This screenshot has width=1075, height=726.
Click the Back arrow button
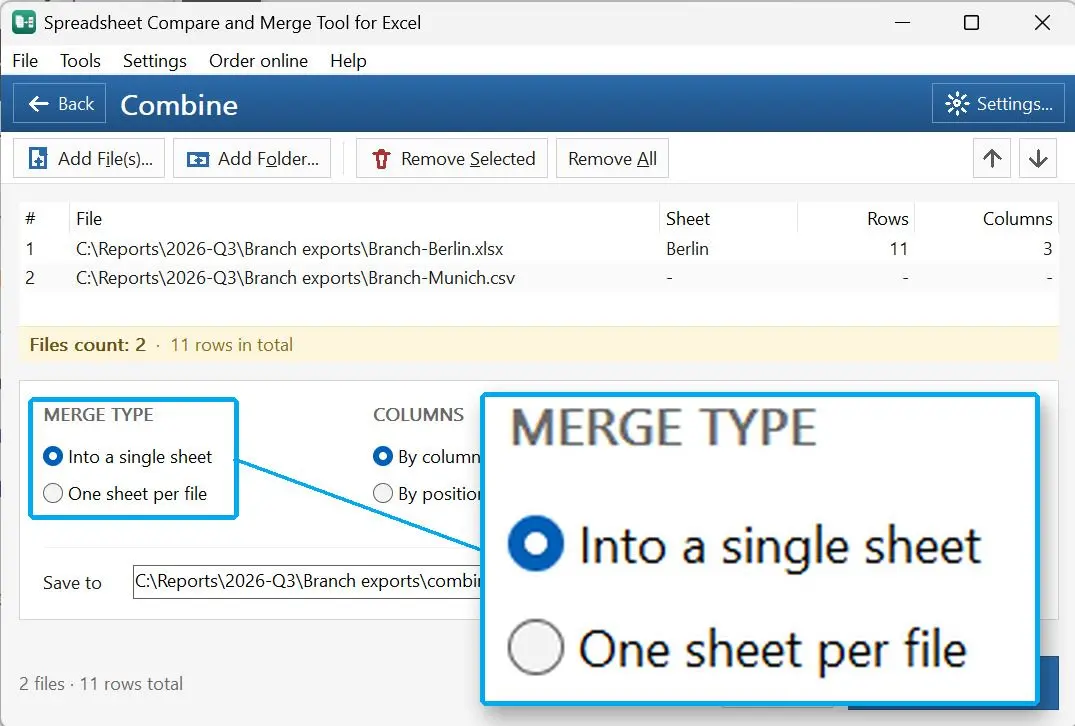[x=60, y=104]
